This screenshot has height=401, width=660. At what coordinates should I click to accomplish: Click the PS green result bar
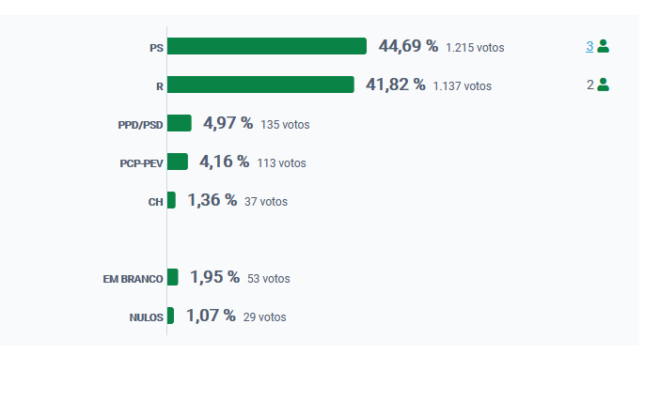267,46
